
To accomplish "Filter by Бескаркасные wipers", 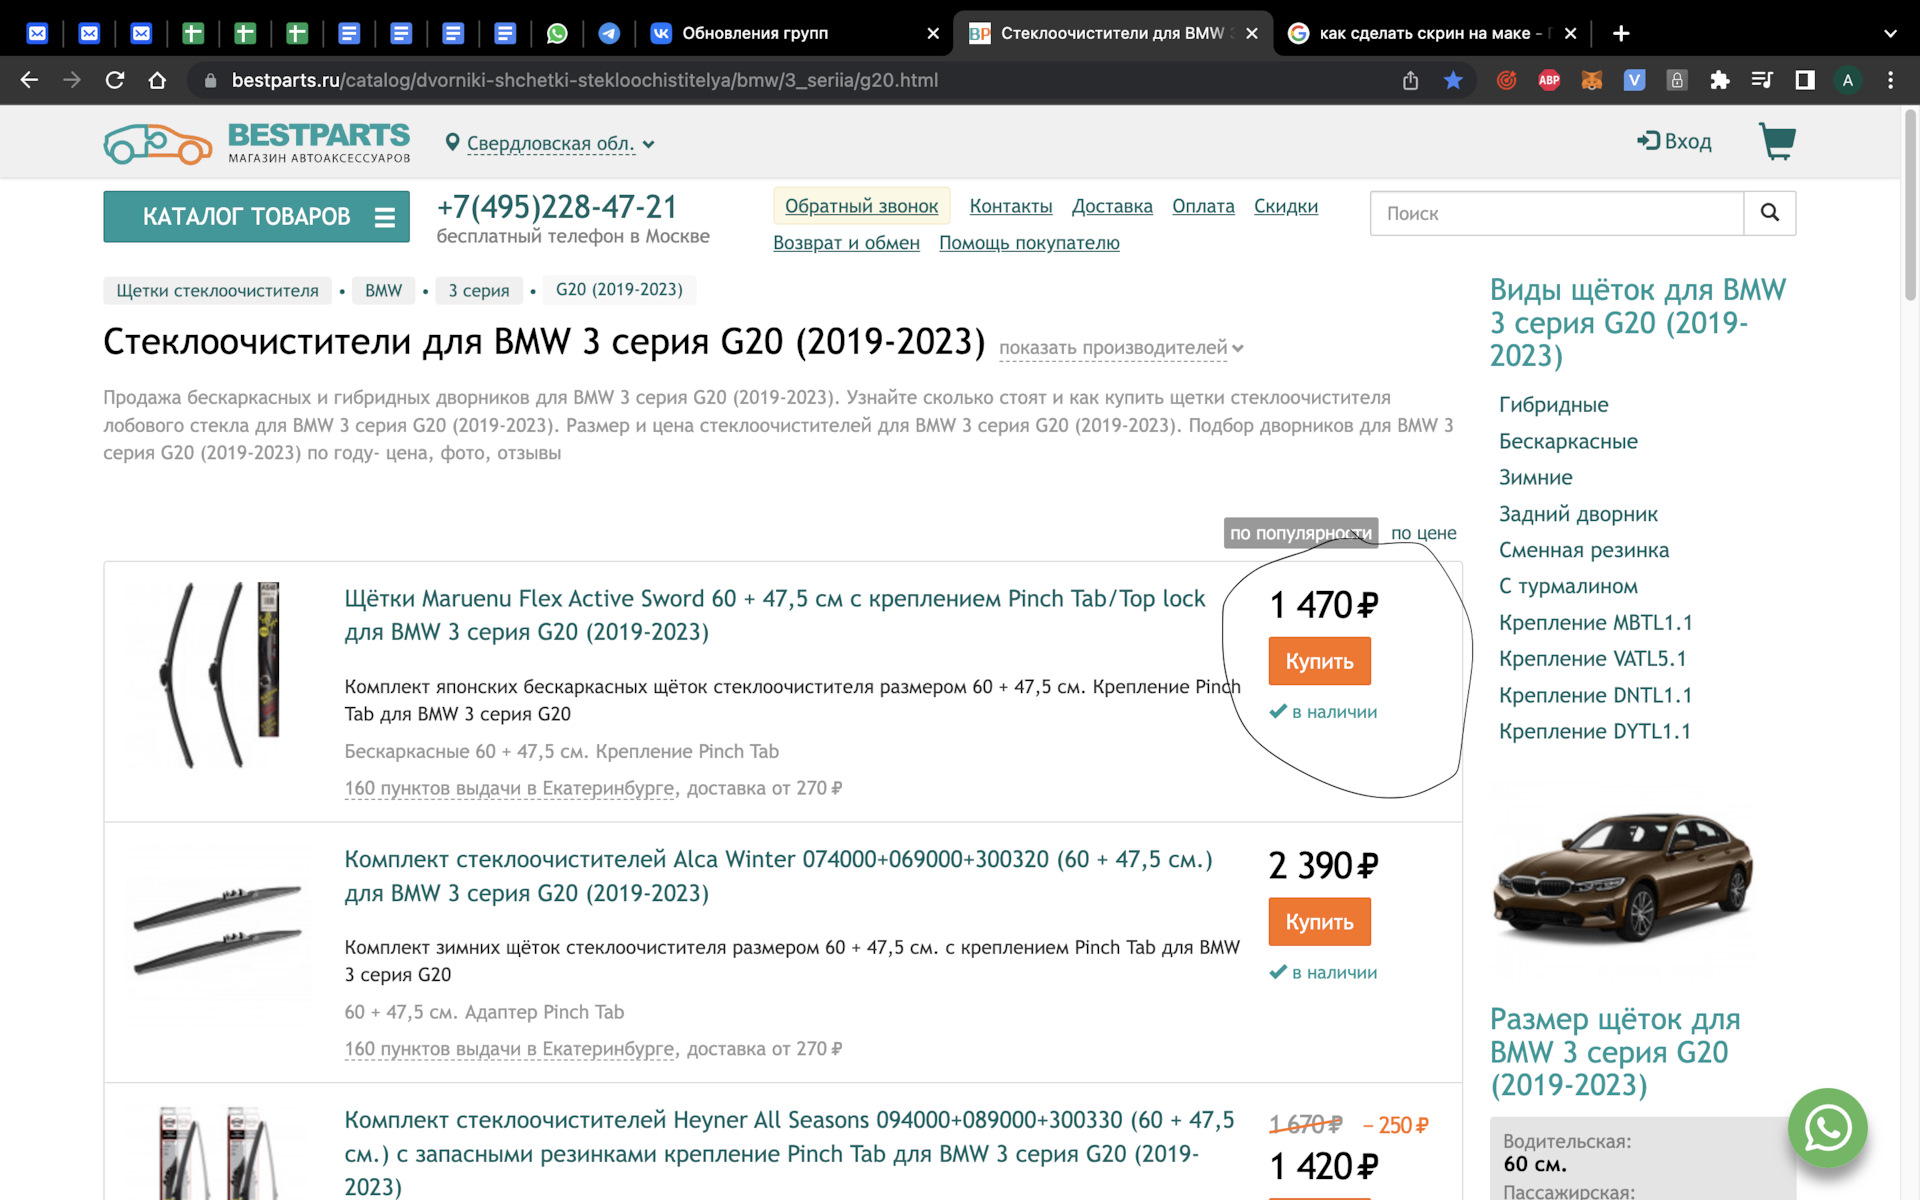I will 1568,441.
